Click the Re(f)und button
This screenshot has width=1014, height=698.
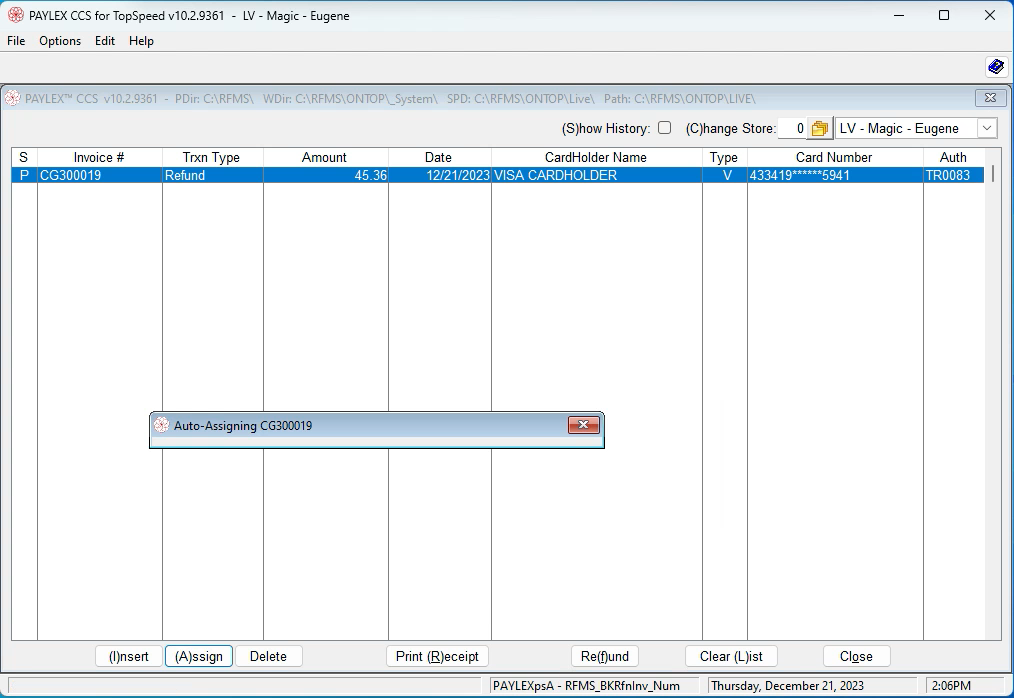[605, 656]
